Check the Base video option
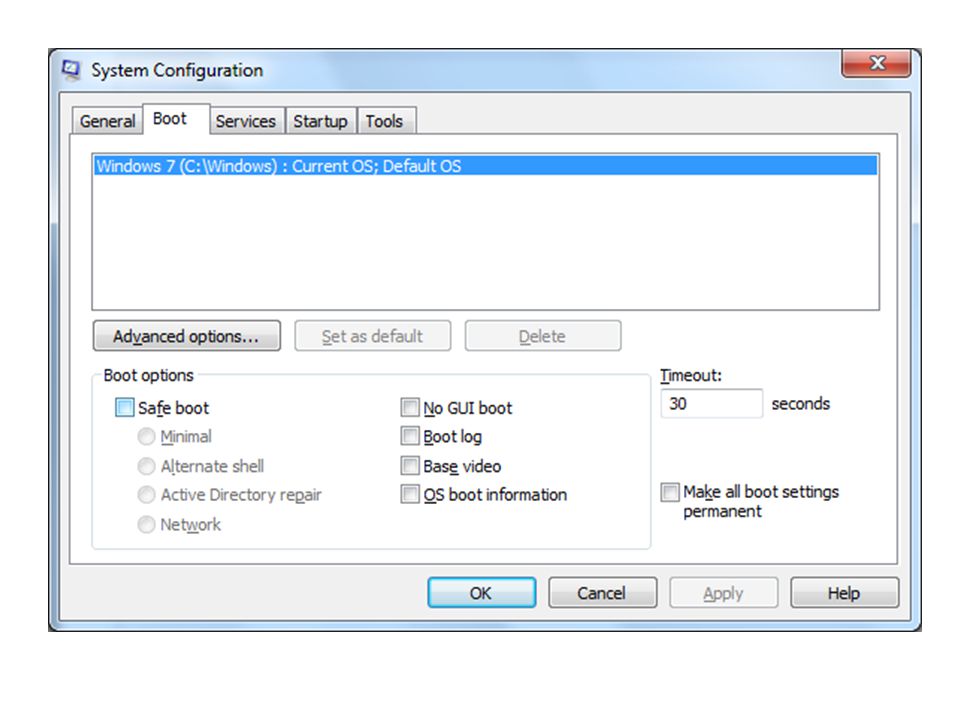Image resolution: width=960 pixels, height=720 pixels. (410, 465)
